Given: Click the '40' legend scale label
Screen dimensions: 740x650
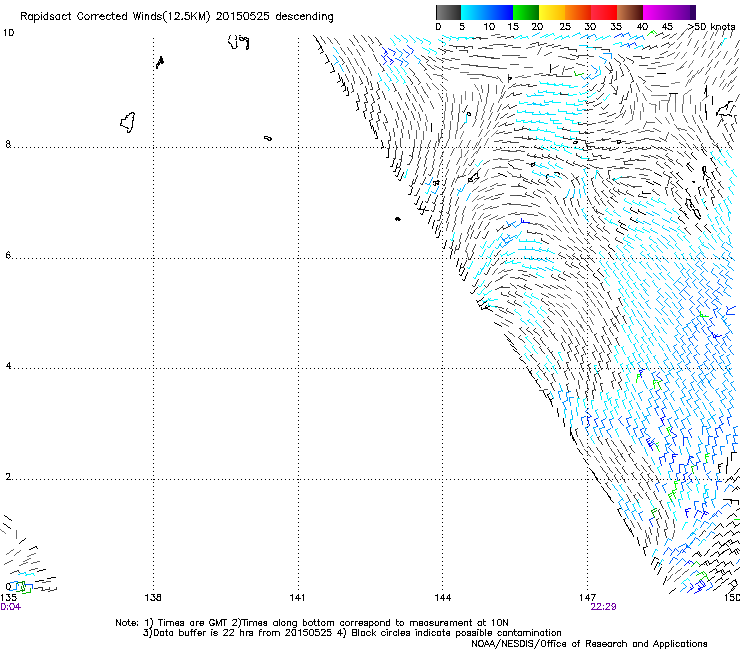Looking at the screenshot, I should pyautogui.click(x=642, y=27).
